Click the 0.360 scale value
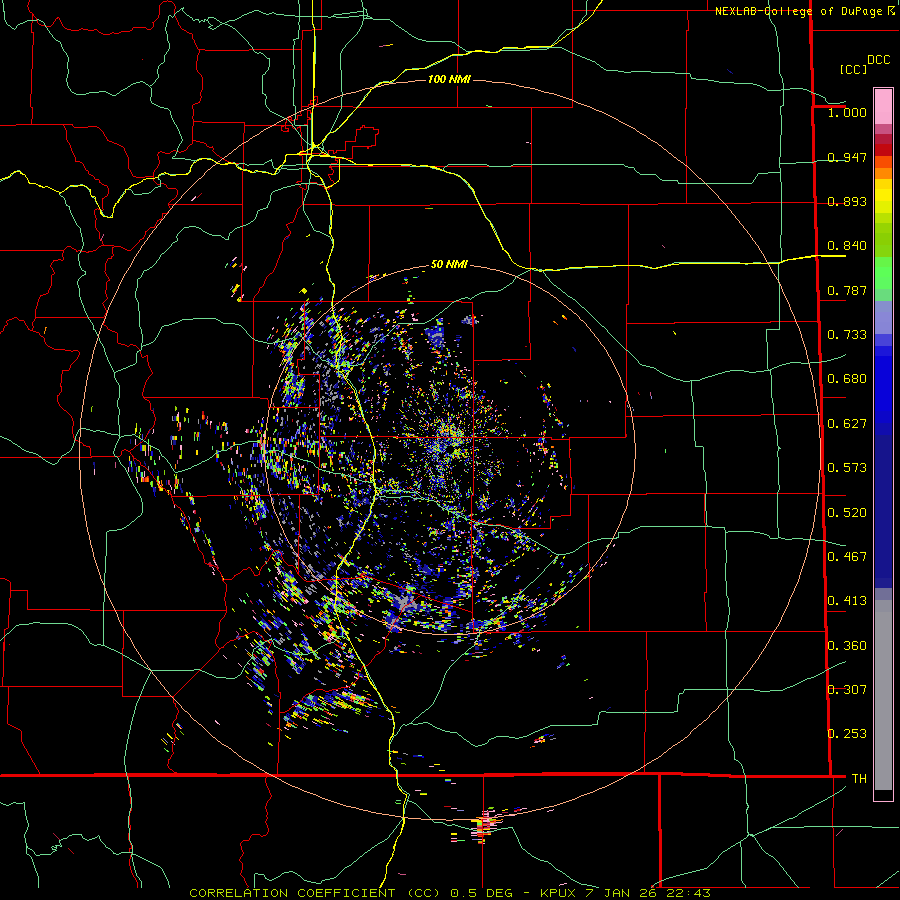This screenshot has width=900, height=900. (847, 646)
